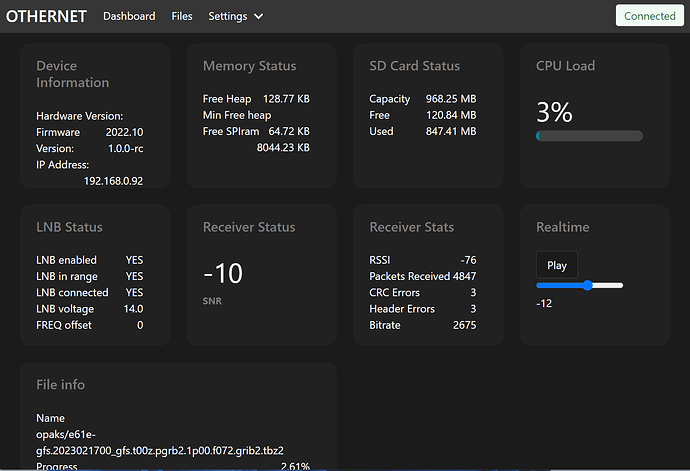Click the Memory Status card title
690x471 pixels.
pos(250,66)
